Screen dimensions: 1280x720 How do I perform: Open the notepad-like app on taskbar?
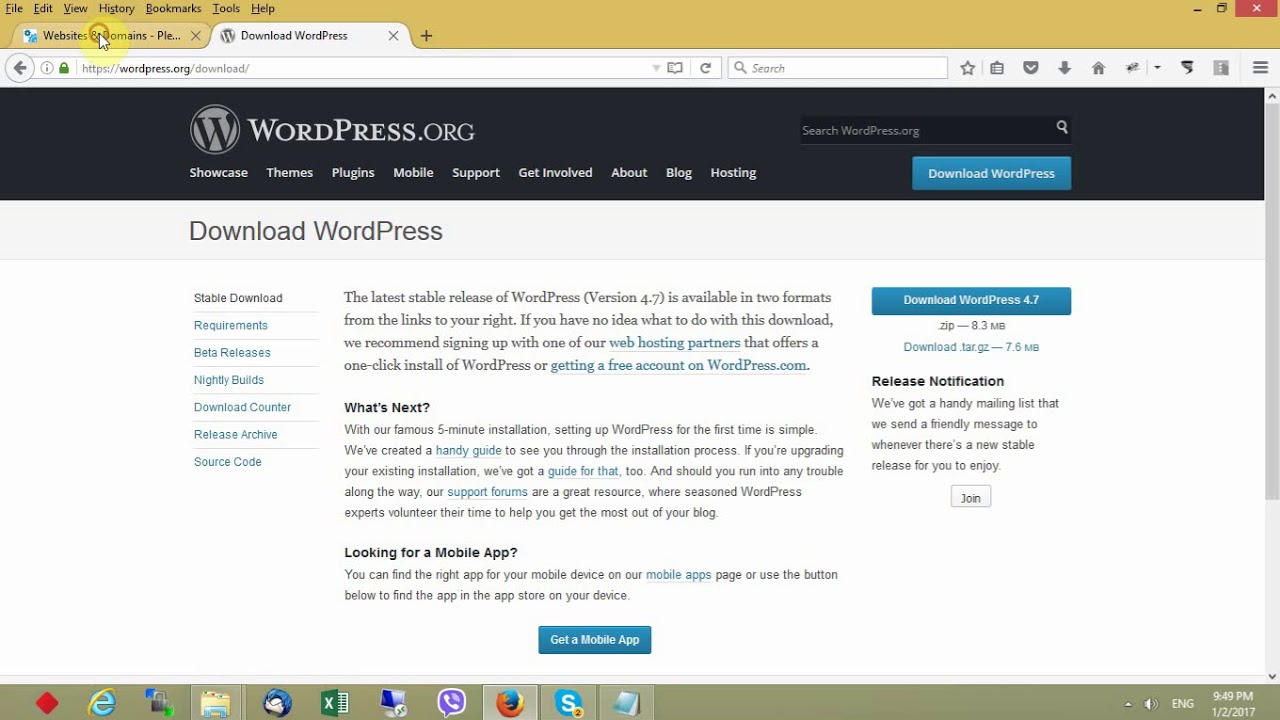pos(626,703)
